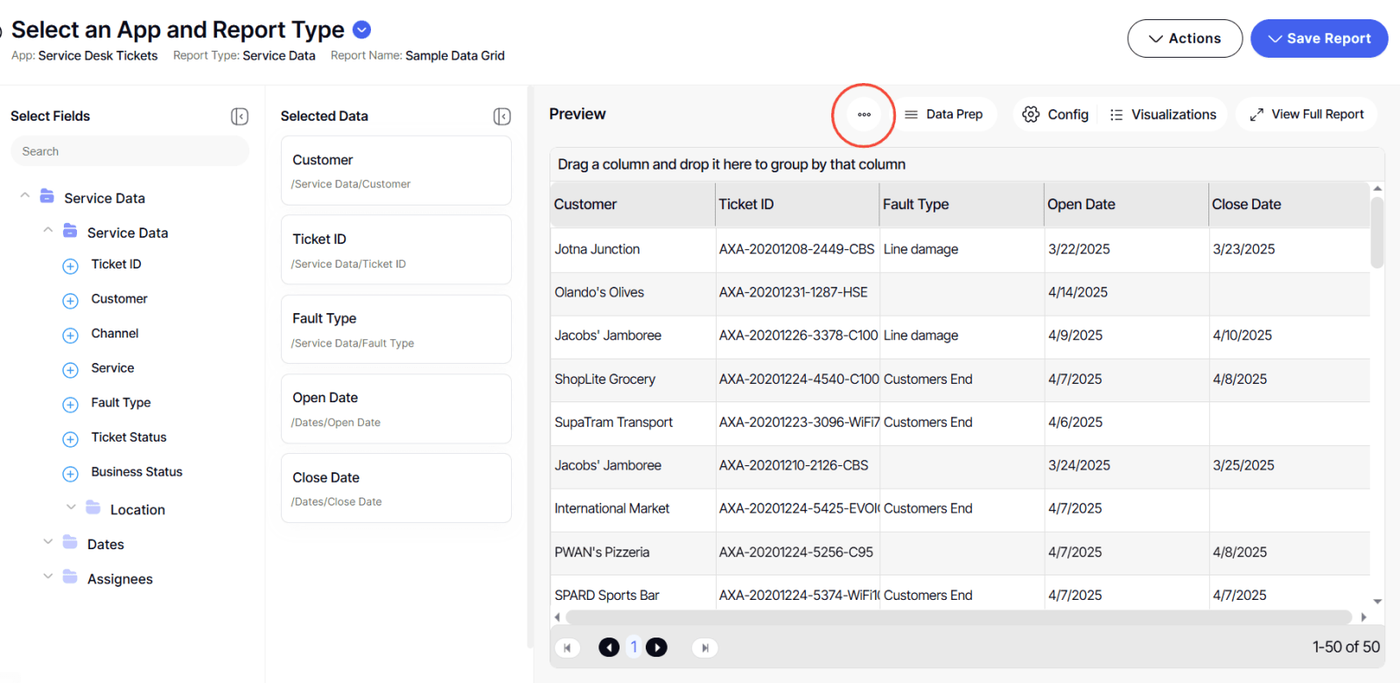Open the three-dots more options menu

864,114
